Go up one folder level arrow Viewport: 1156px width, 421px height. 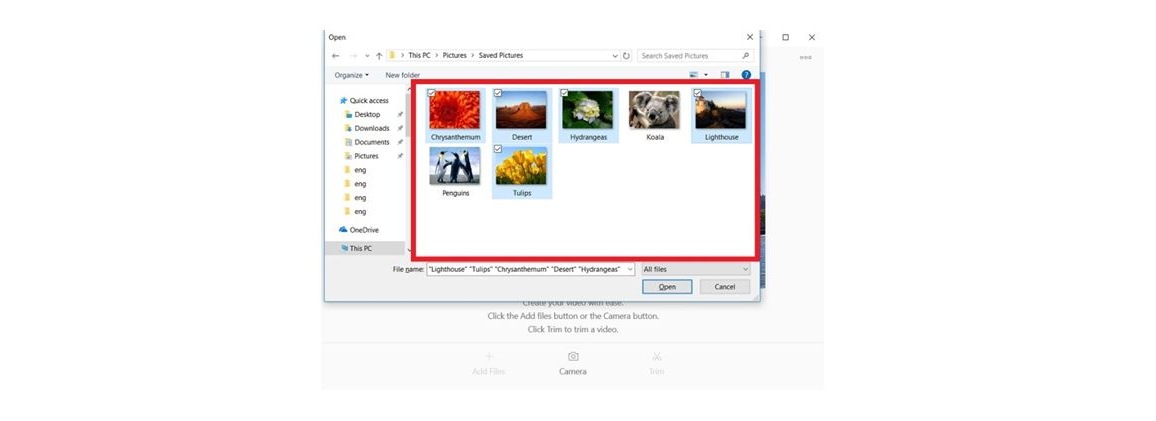(379, 56)
